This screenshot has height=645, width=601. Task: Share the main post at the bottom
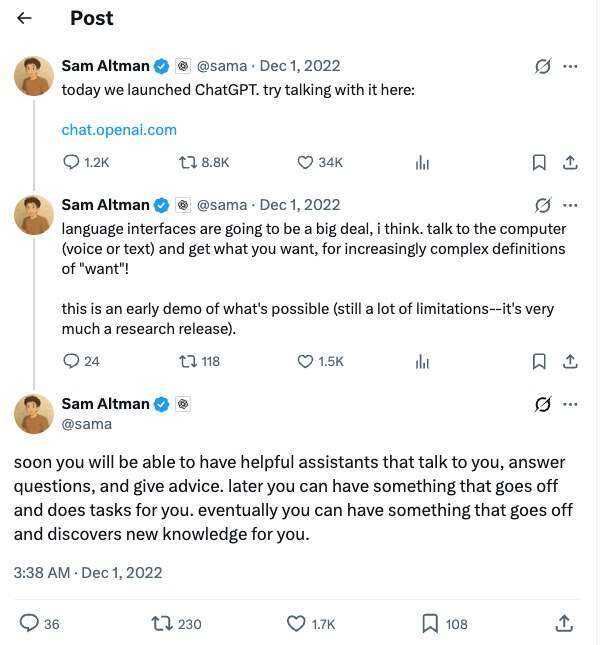564,623
